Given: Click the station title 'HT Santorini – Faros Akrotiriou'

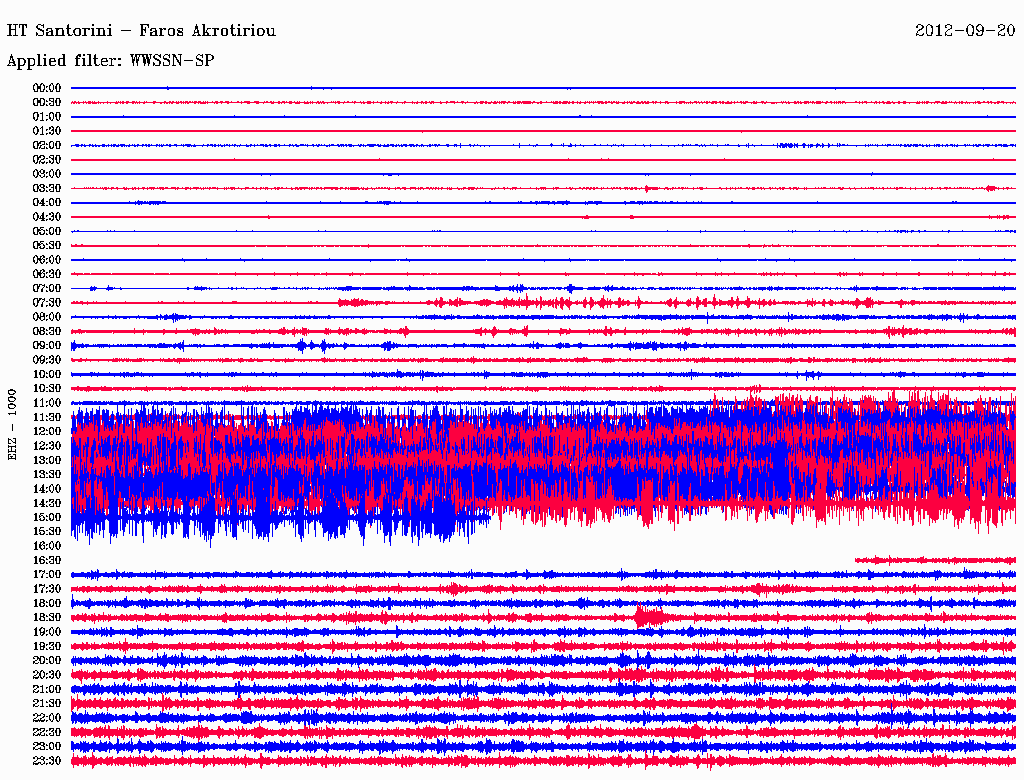Looking at the screenshot, I should coord(141,31).
